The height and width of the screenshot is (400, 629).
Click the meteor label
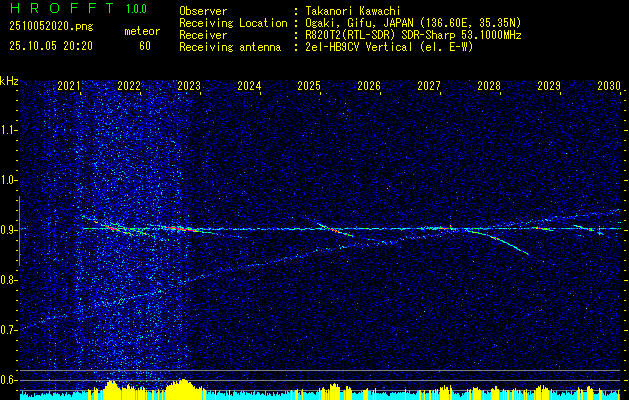(142, 31)
